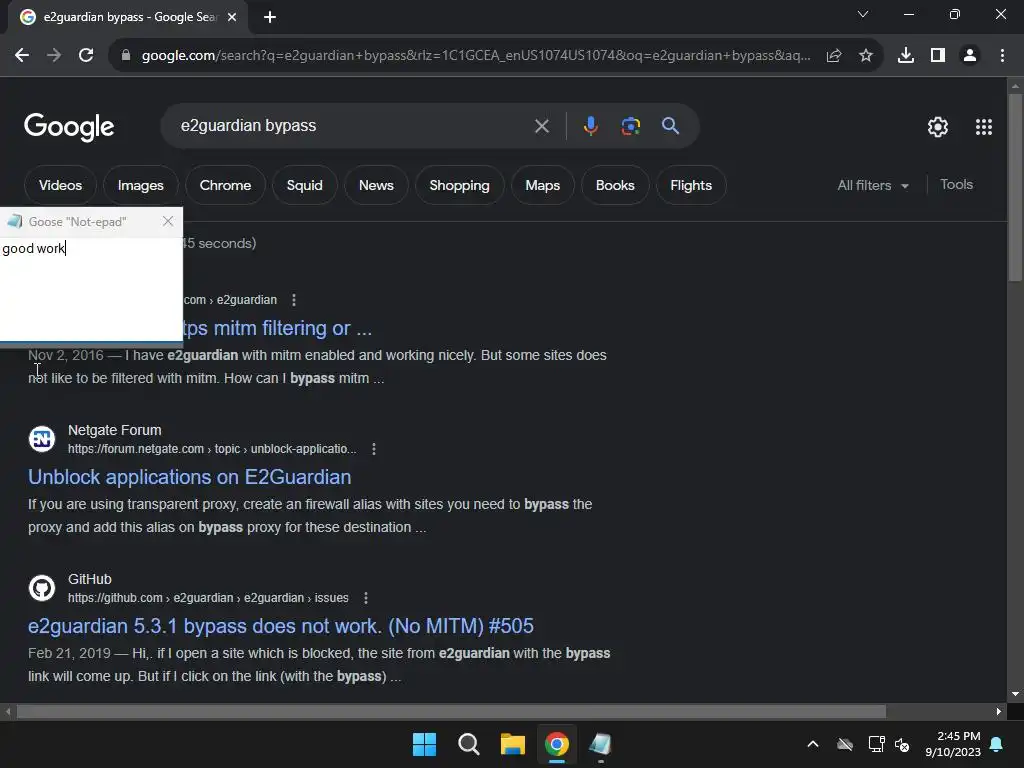Click the GitHub site name
Screen dimensions: 1024x768
89,579
